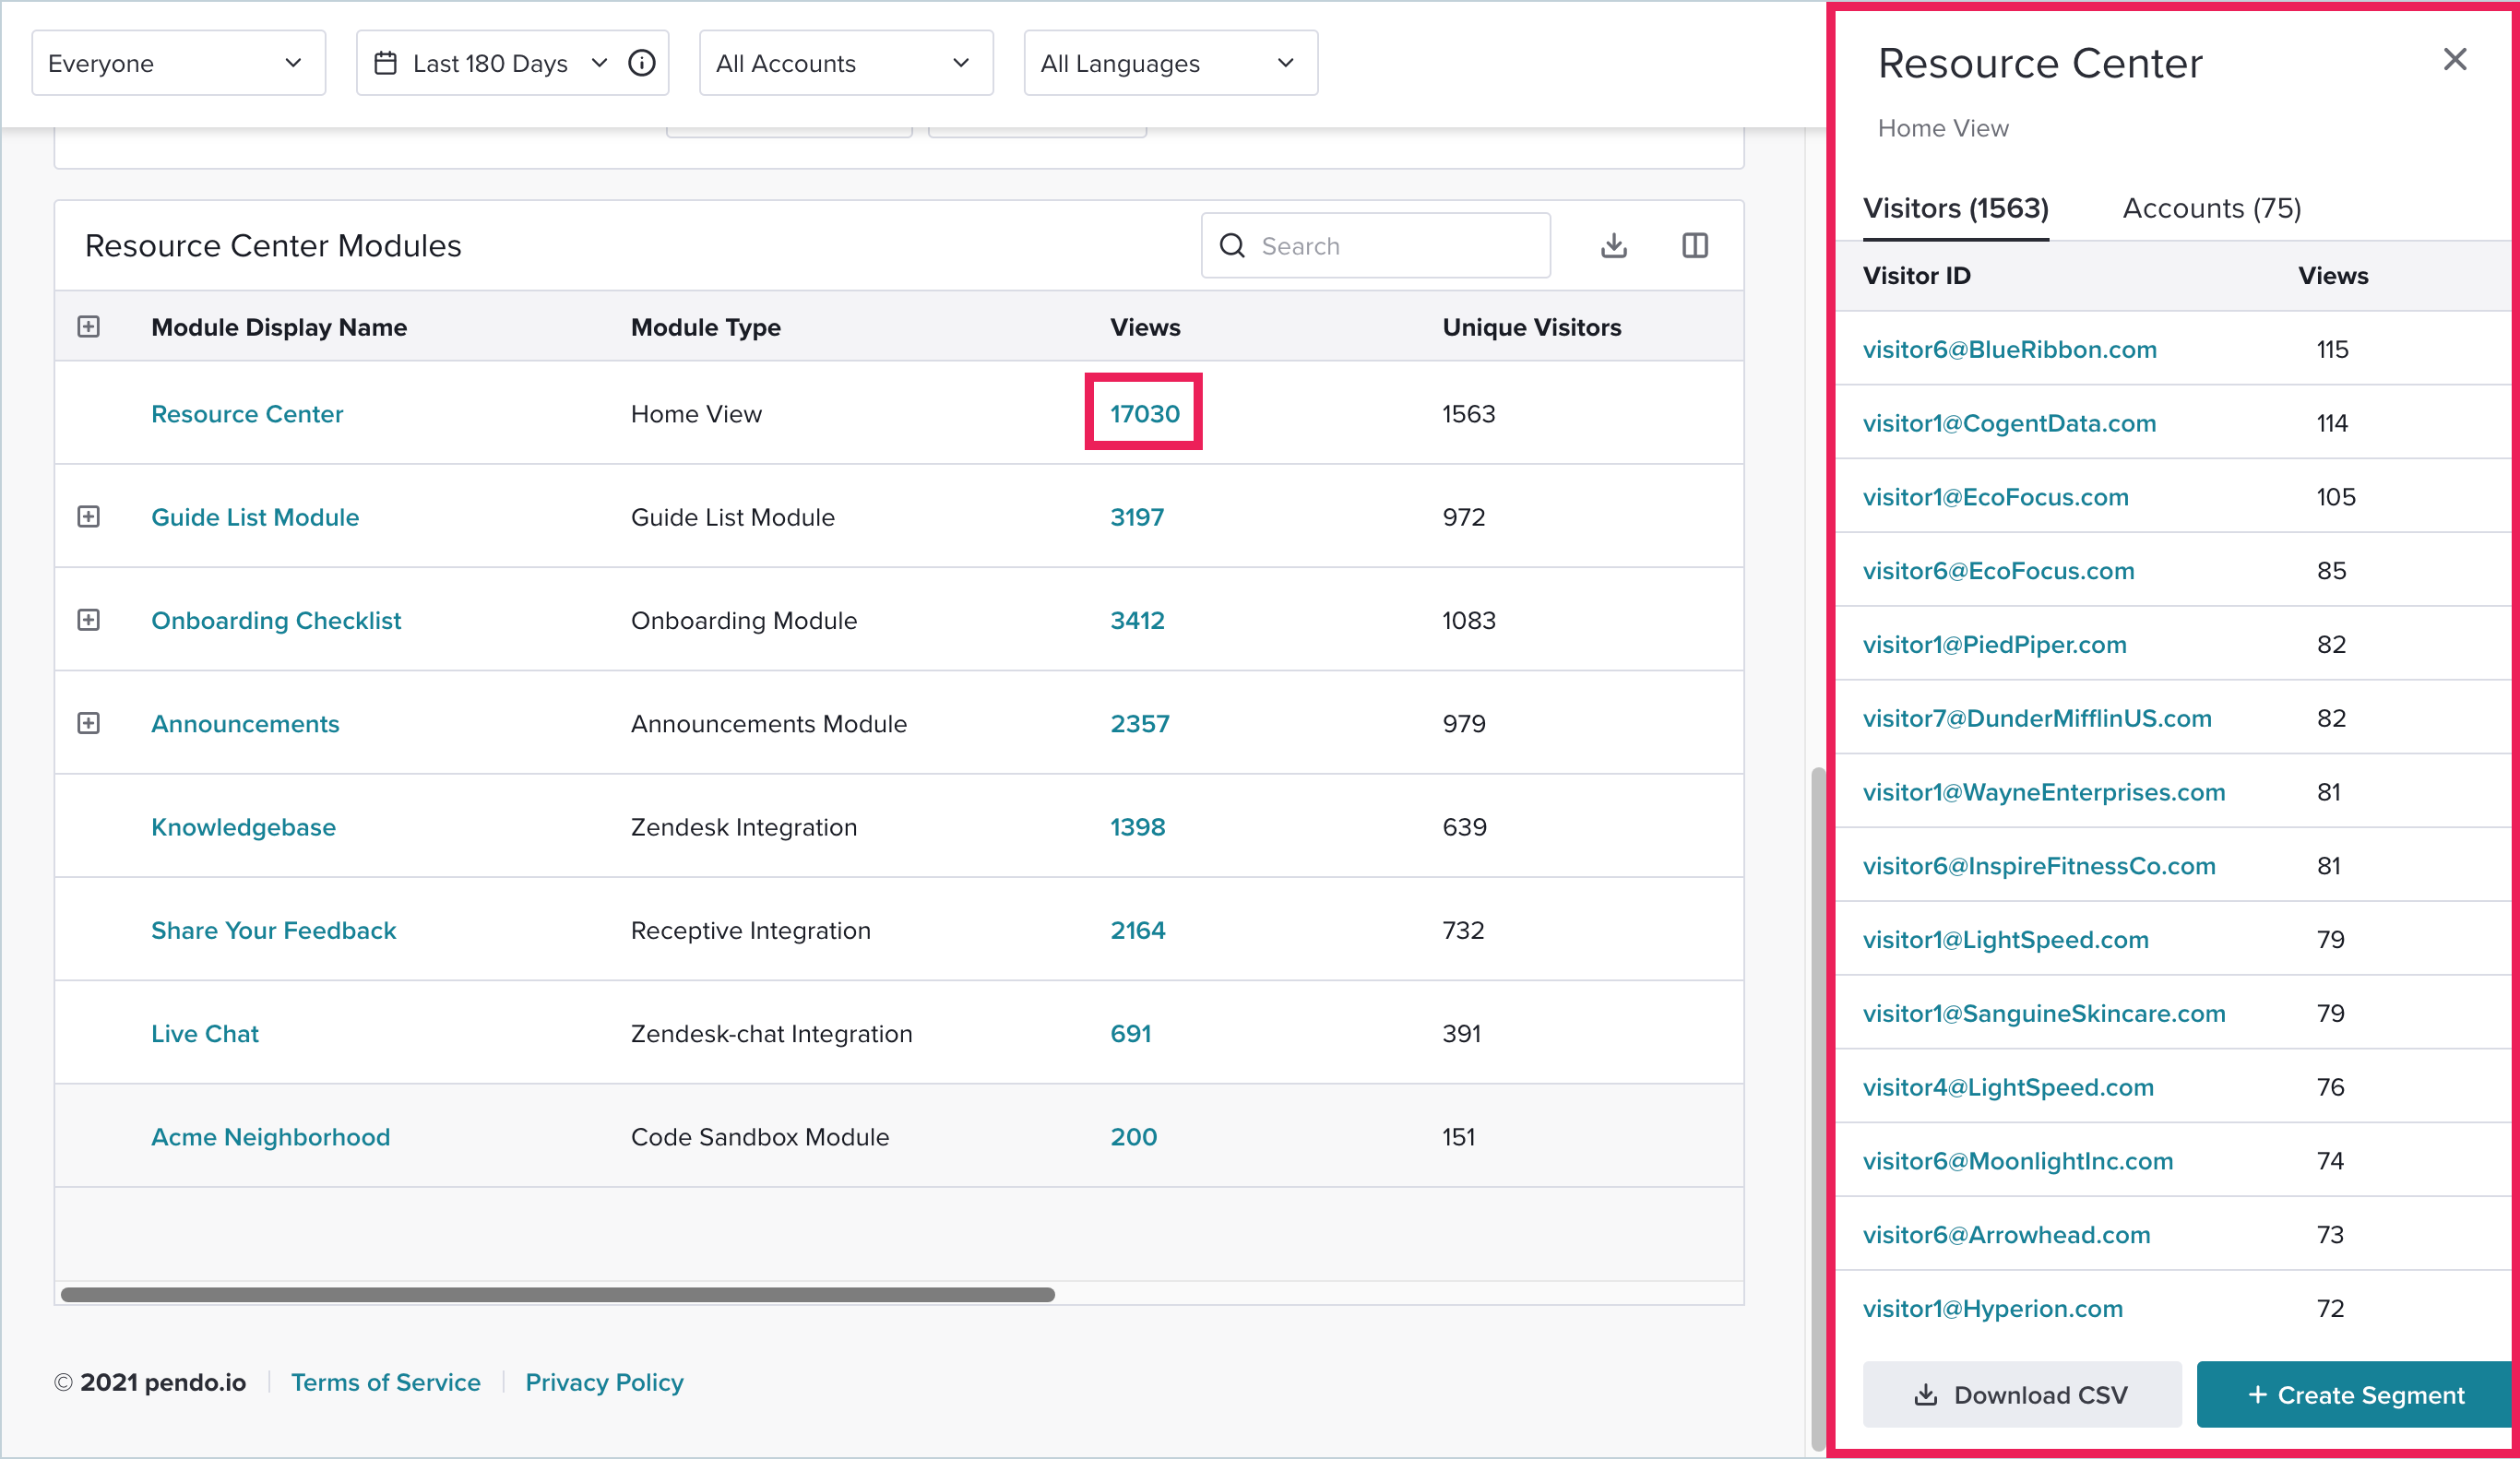The width and height of the screenshot is (2520, 1459).
Task: Switch to the Accounts (75) tab
Action: tap(2211, 208)
